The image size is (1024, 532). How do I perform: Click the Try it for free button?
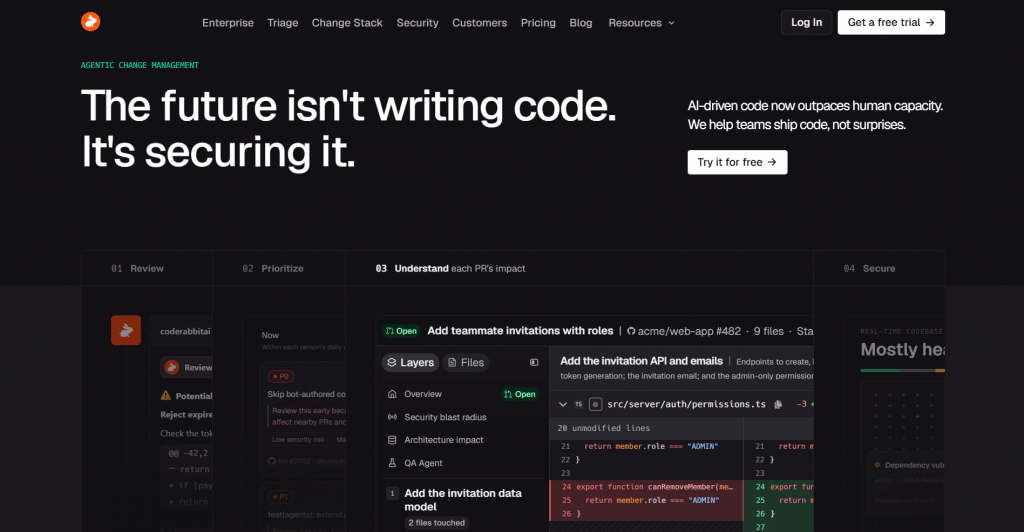(737, 162)
